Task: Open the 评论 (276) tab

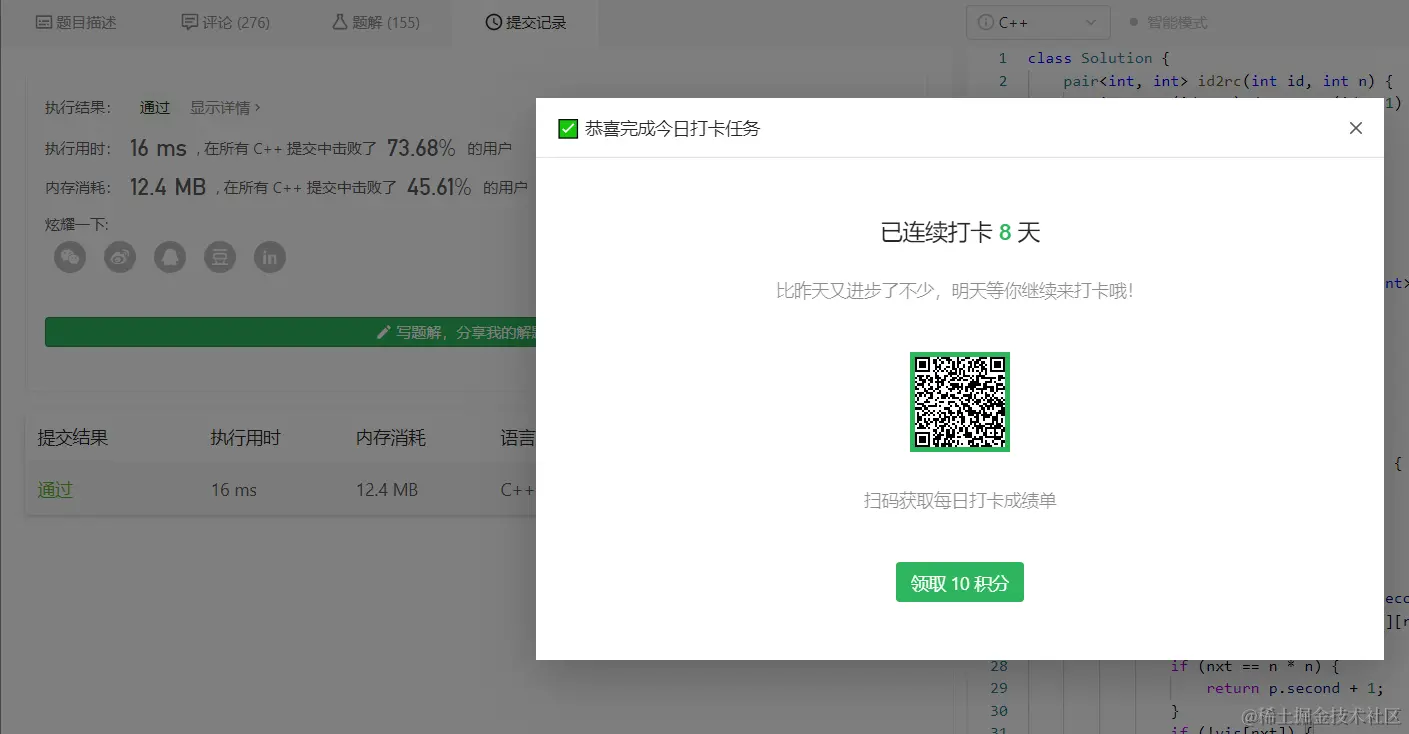Action: click(x=226, y=22)
